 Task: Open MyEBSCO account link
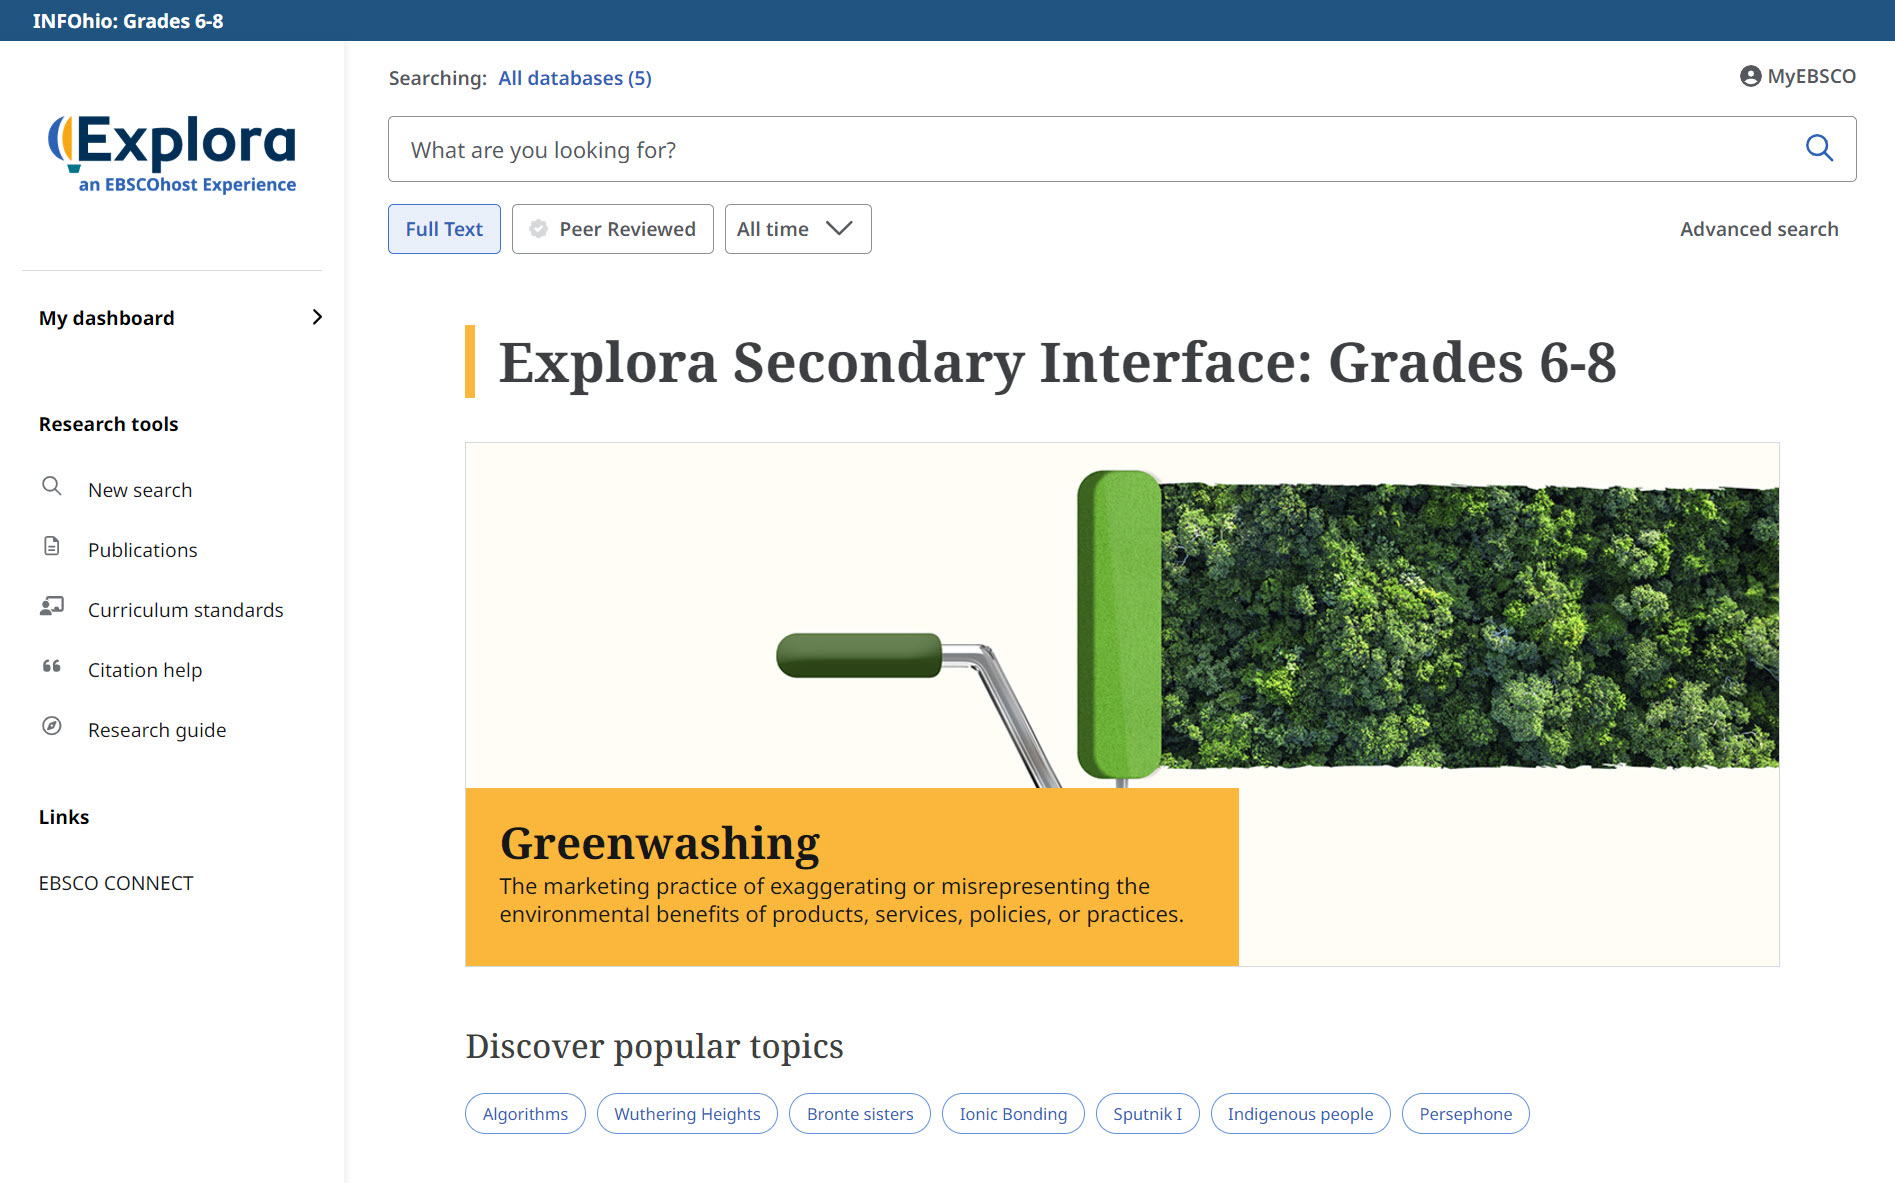pyautogui.click(x=1798, y=77)
